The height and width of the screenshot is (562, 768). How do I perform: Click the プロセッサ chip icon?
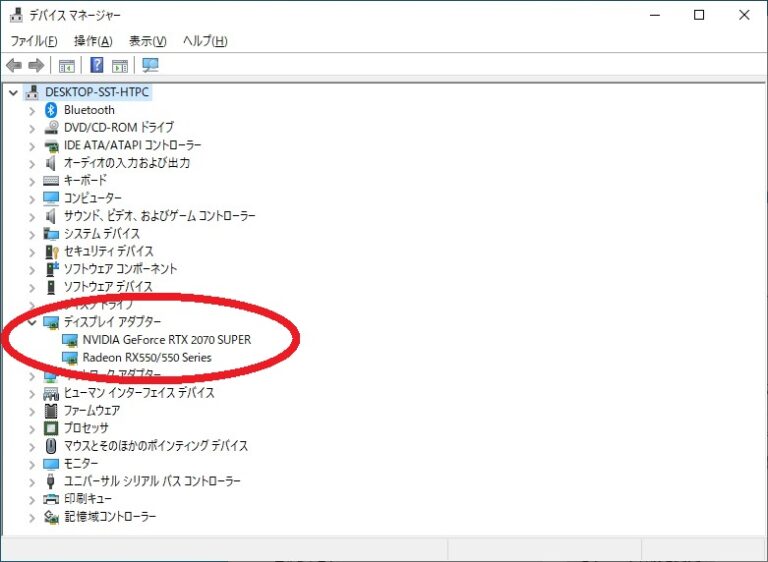(x=52, y=428)
